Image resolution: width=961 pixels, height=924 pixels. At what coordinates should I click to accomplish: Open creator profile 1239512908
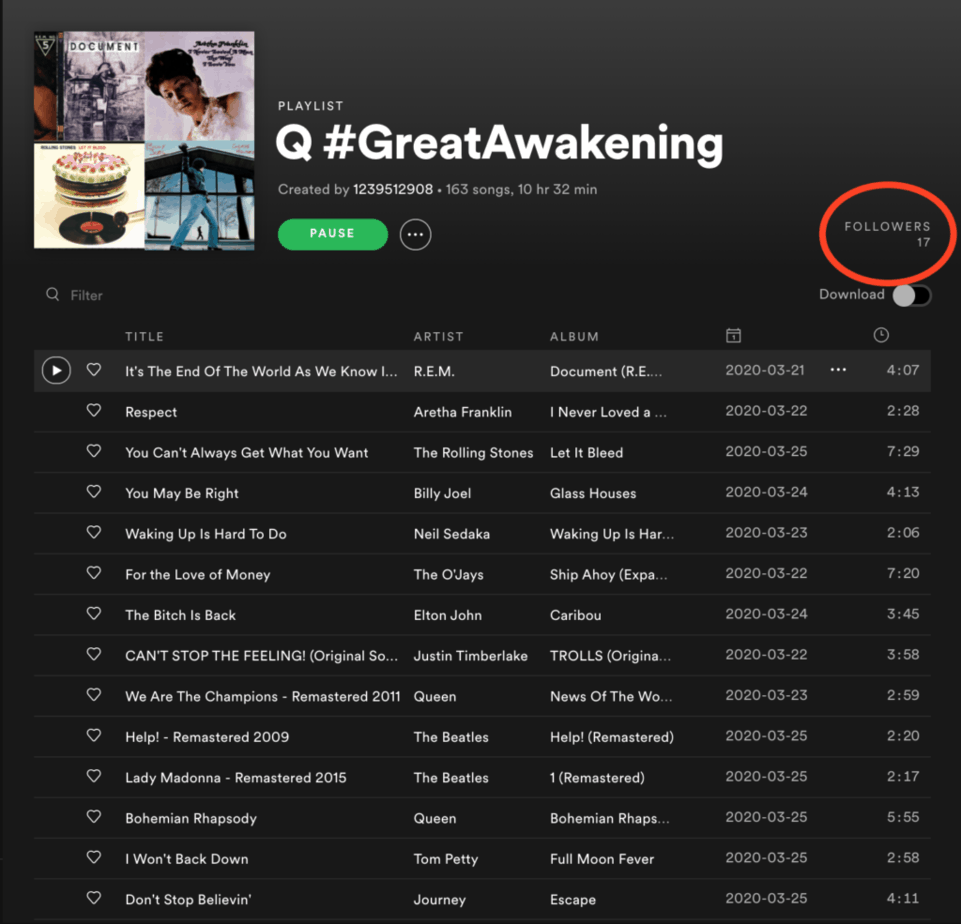pos(393,189)
